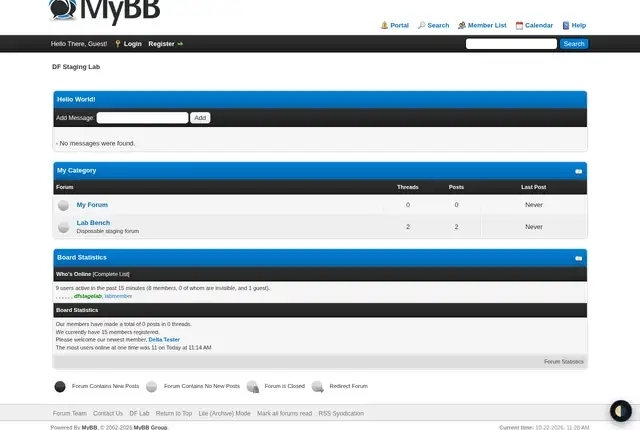640x430 pixels.
Task: Click the MyBB Group footer link
Action: pyautogui.click(x=151, y=427)
